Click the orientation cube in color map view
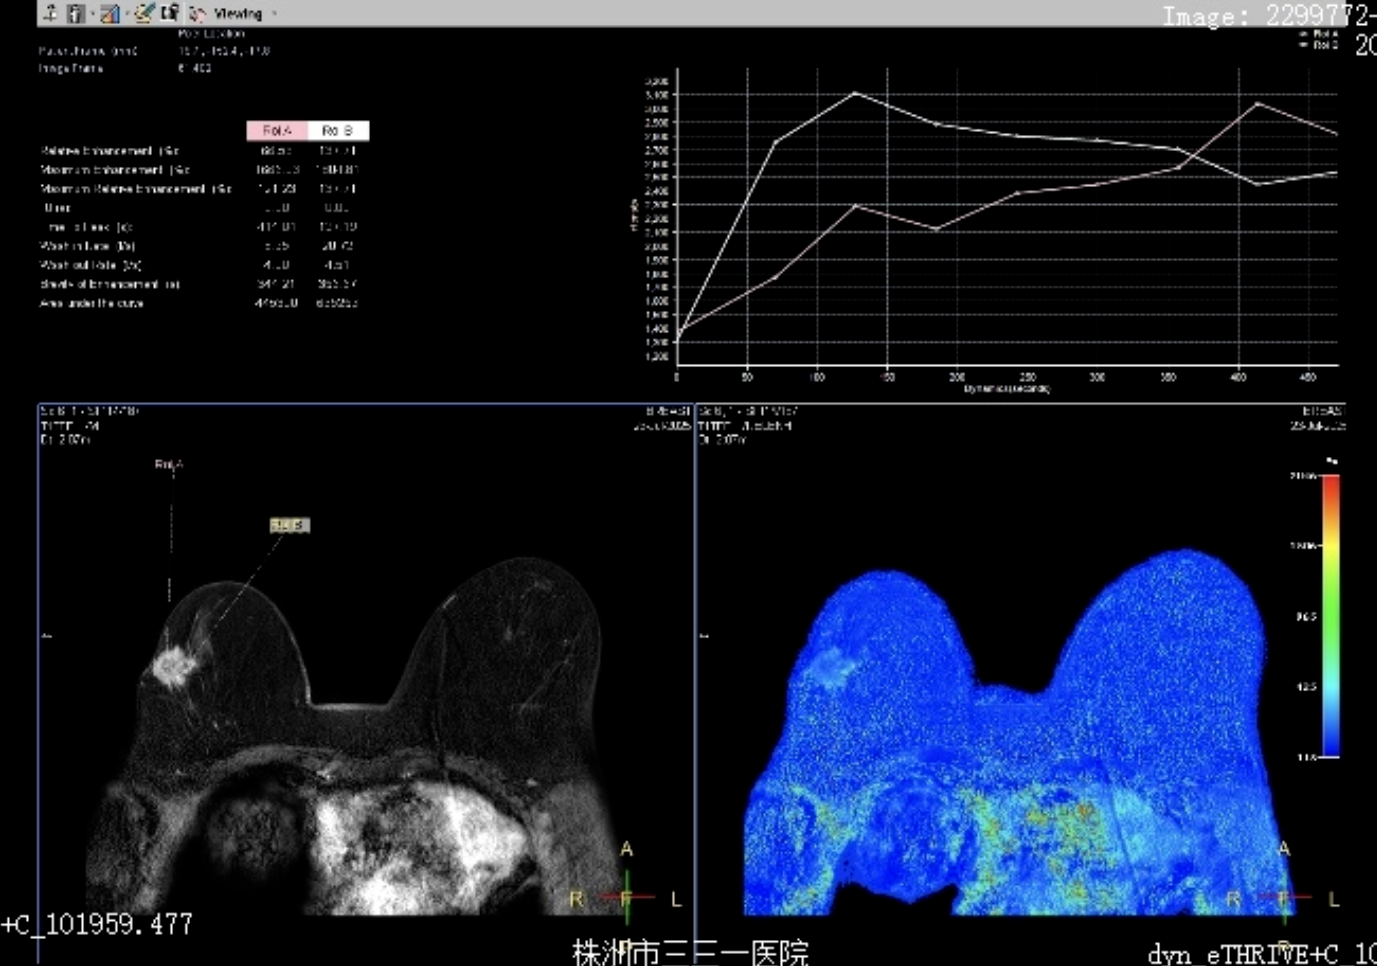This screenshot has height=966, width=1377. (x=1285, y=897)
